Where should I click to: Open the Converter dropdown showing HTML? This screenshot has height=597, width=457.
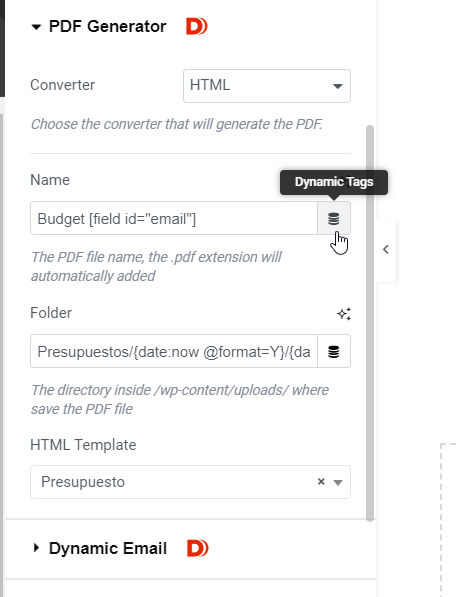tap(267, 86)
